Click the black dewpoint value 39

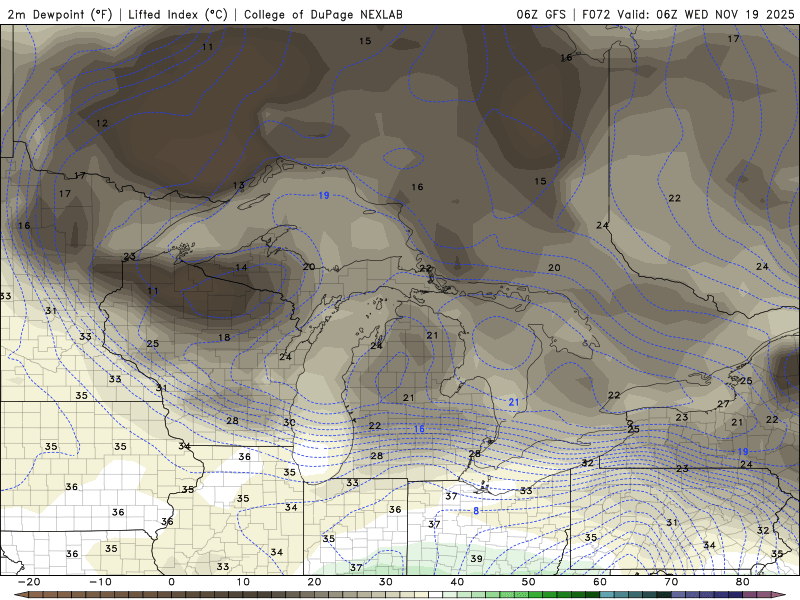[x=477, y=558]
